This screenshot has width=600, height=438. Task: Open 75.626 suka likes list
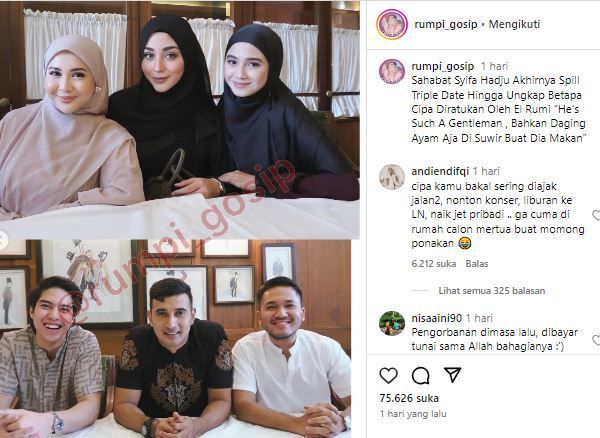pos(409,398)
